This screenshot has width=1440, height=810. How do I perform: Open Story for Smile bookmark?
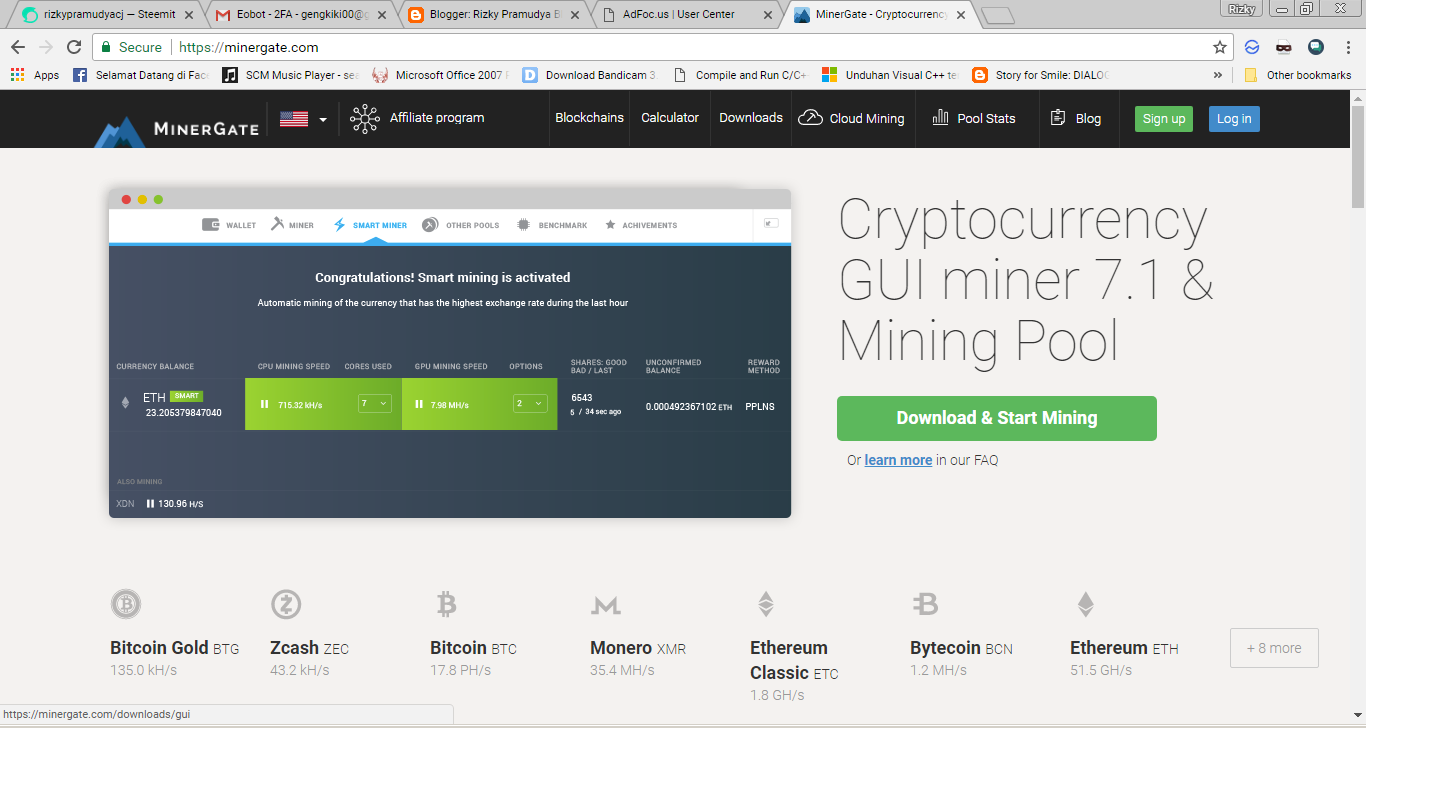(x=1041, y=75)
